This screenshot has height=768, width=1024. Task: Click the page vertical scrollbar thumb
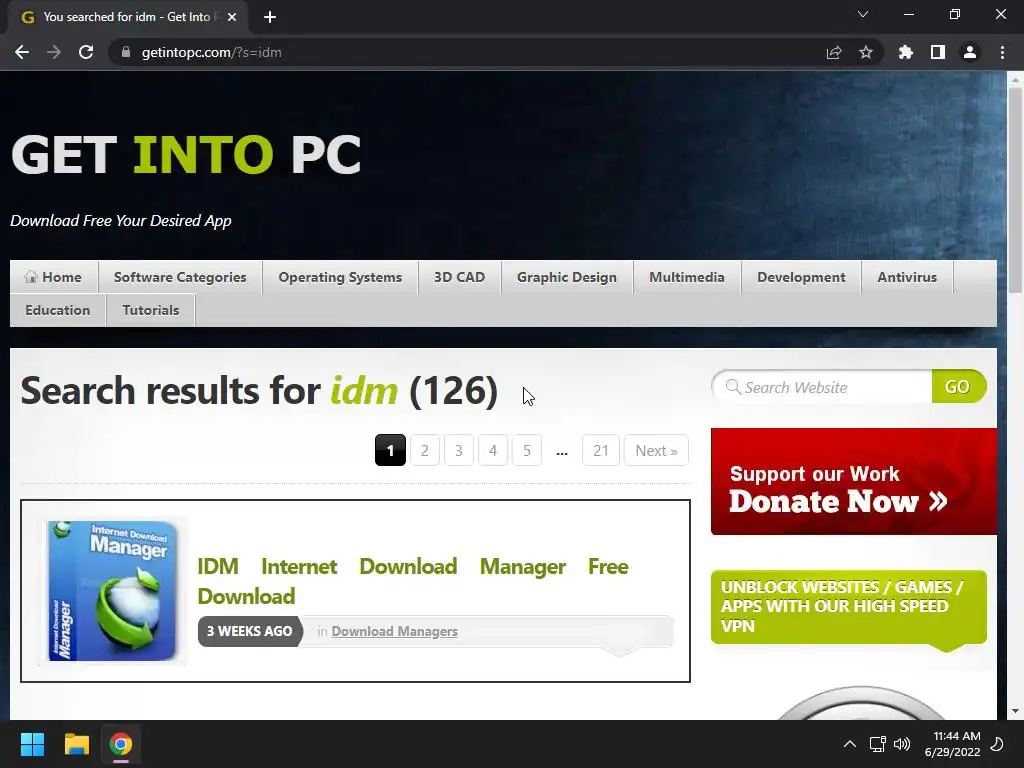tap(1015, 189)
